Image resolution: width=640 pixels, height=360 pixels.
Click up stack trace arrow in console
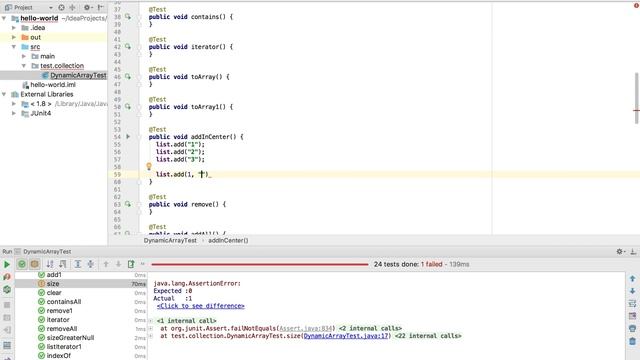[632, 278]
